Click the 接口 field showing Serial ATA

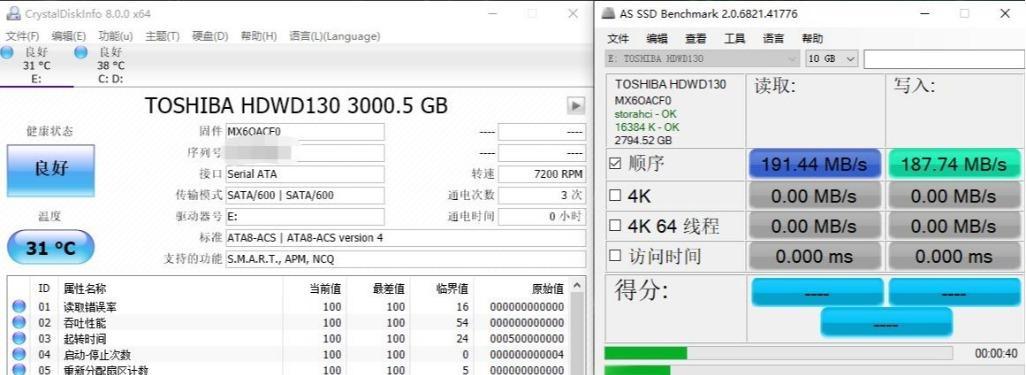(305, 174)
